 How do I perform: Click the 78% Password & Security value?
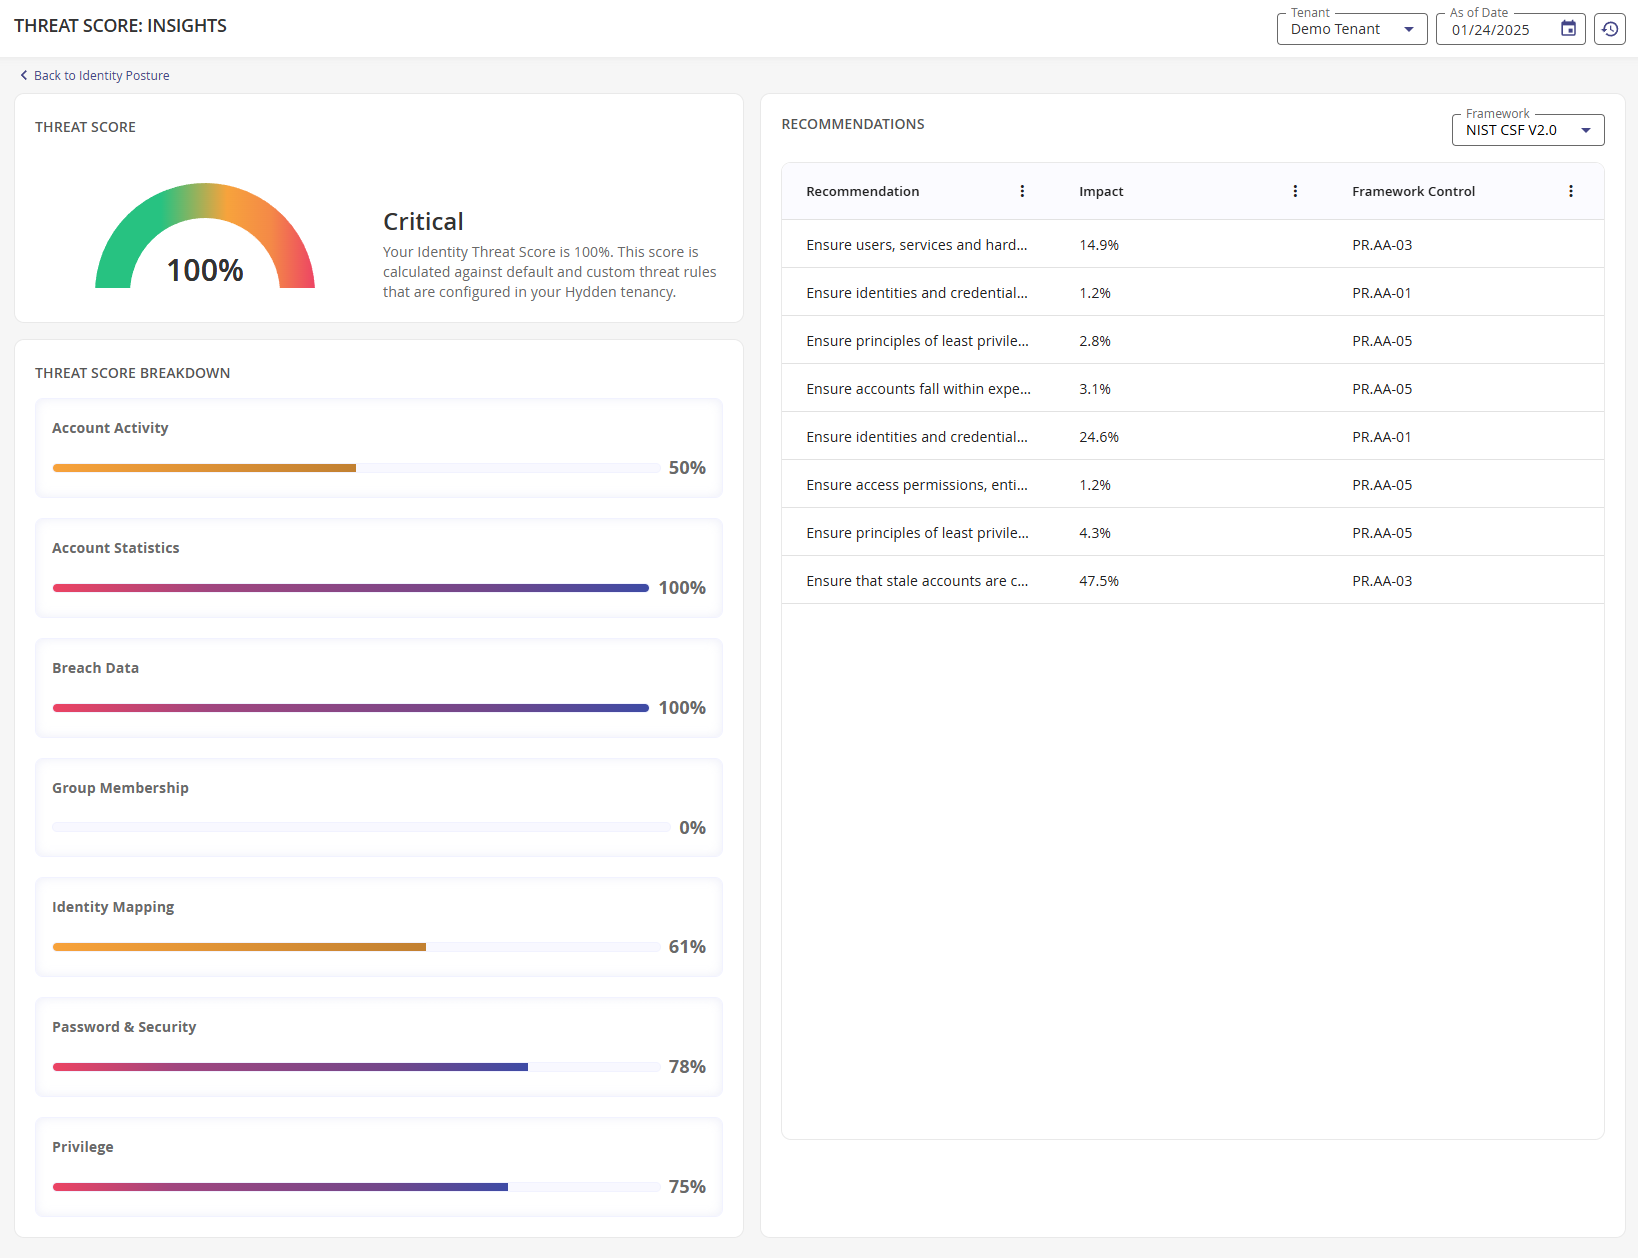(x=687, y=1067)
